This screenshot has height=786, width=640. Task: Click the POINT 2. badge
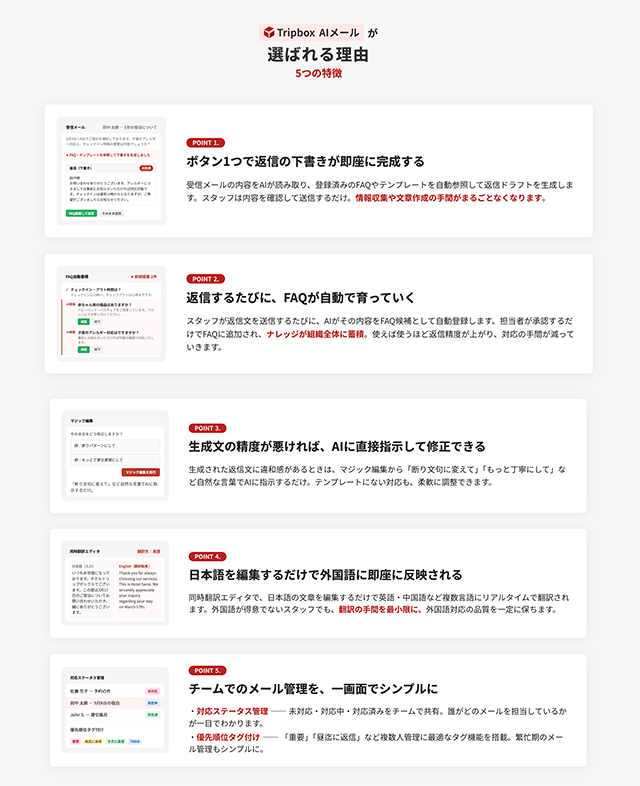205,279
